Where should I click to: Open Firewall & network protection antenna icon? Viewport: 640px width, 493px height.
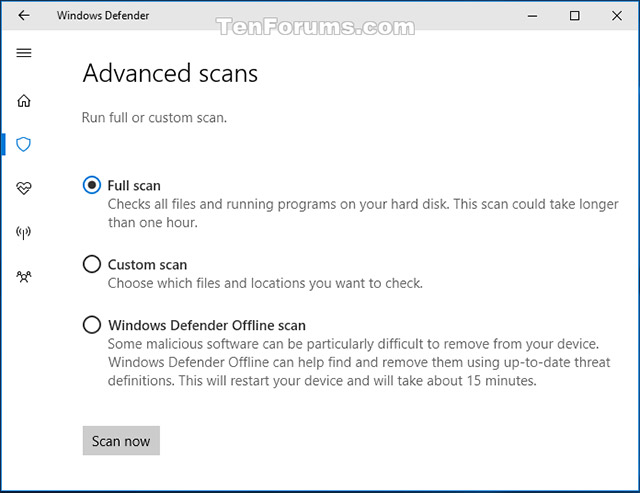pyautogui.click(x=23, y=232)
